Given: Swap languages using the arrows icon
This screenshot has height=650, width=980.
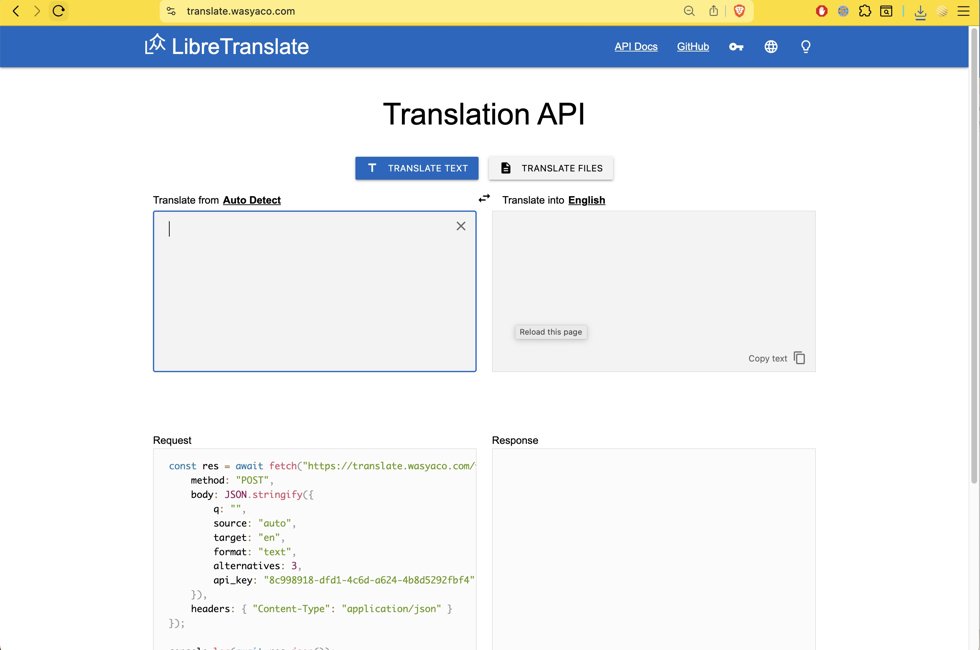Looking at the screenshot, I should [x=484, y=198].
